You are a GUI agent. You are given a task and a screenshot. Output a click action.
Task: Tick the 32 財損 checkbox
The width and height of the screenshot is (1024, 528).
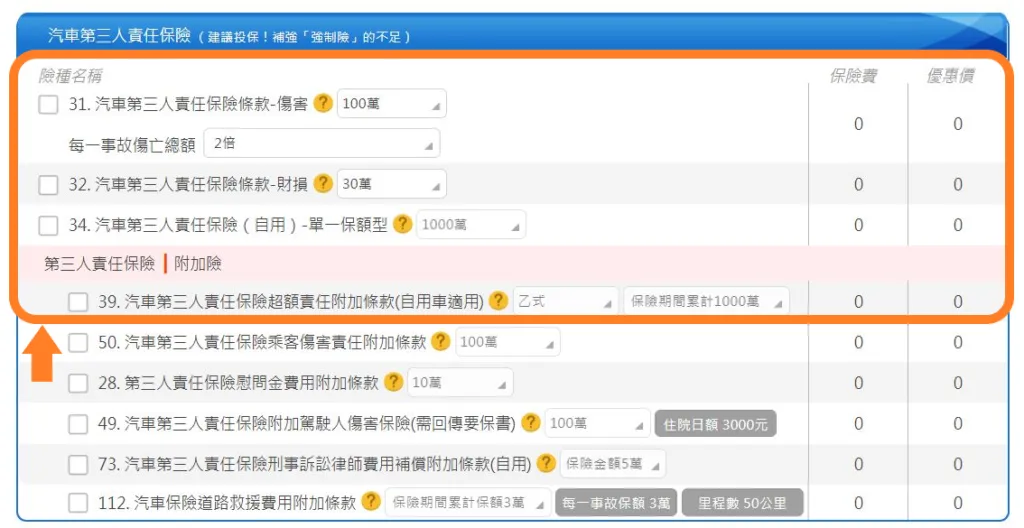(48, 185)
